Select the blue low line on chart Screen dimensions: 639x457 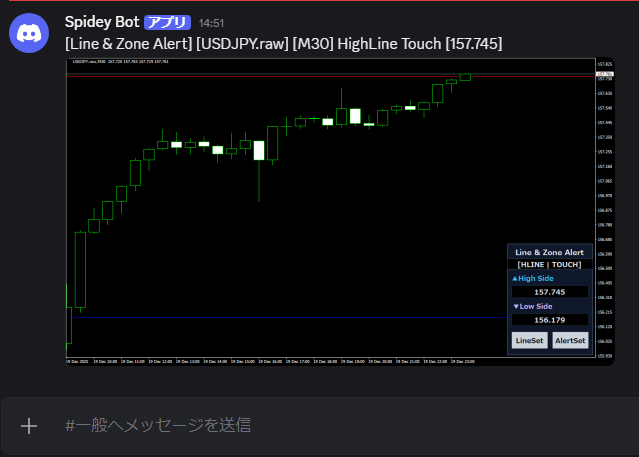(x=289, y=317)
